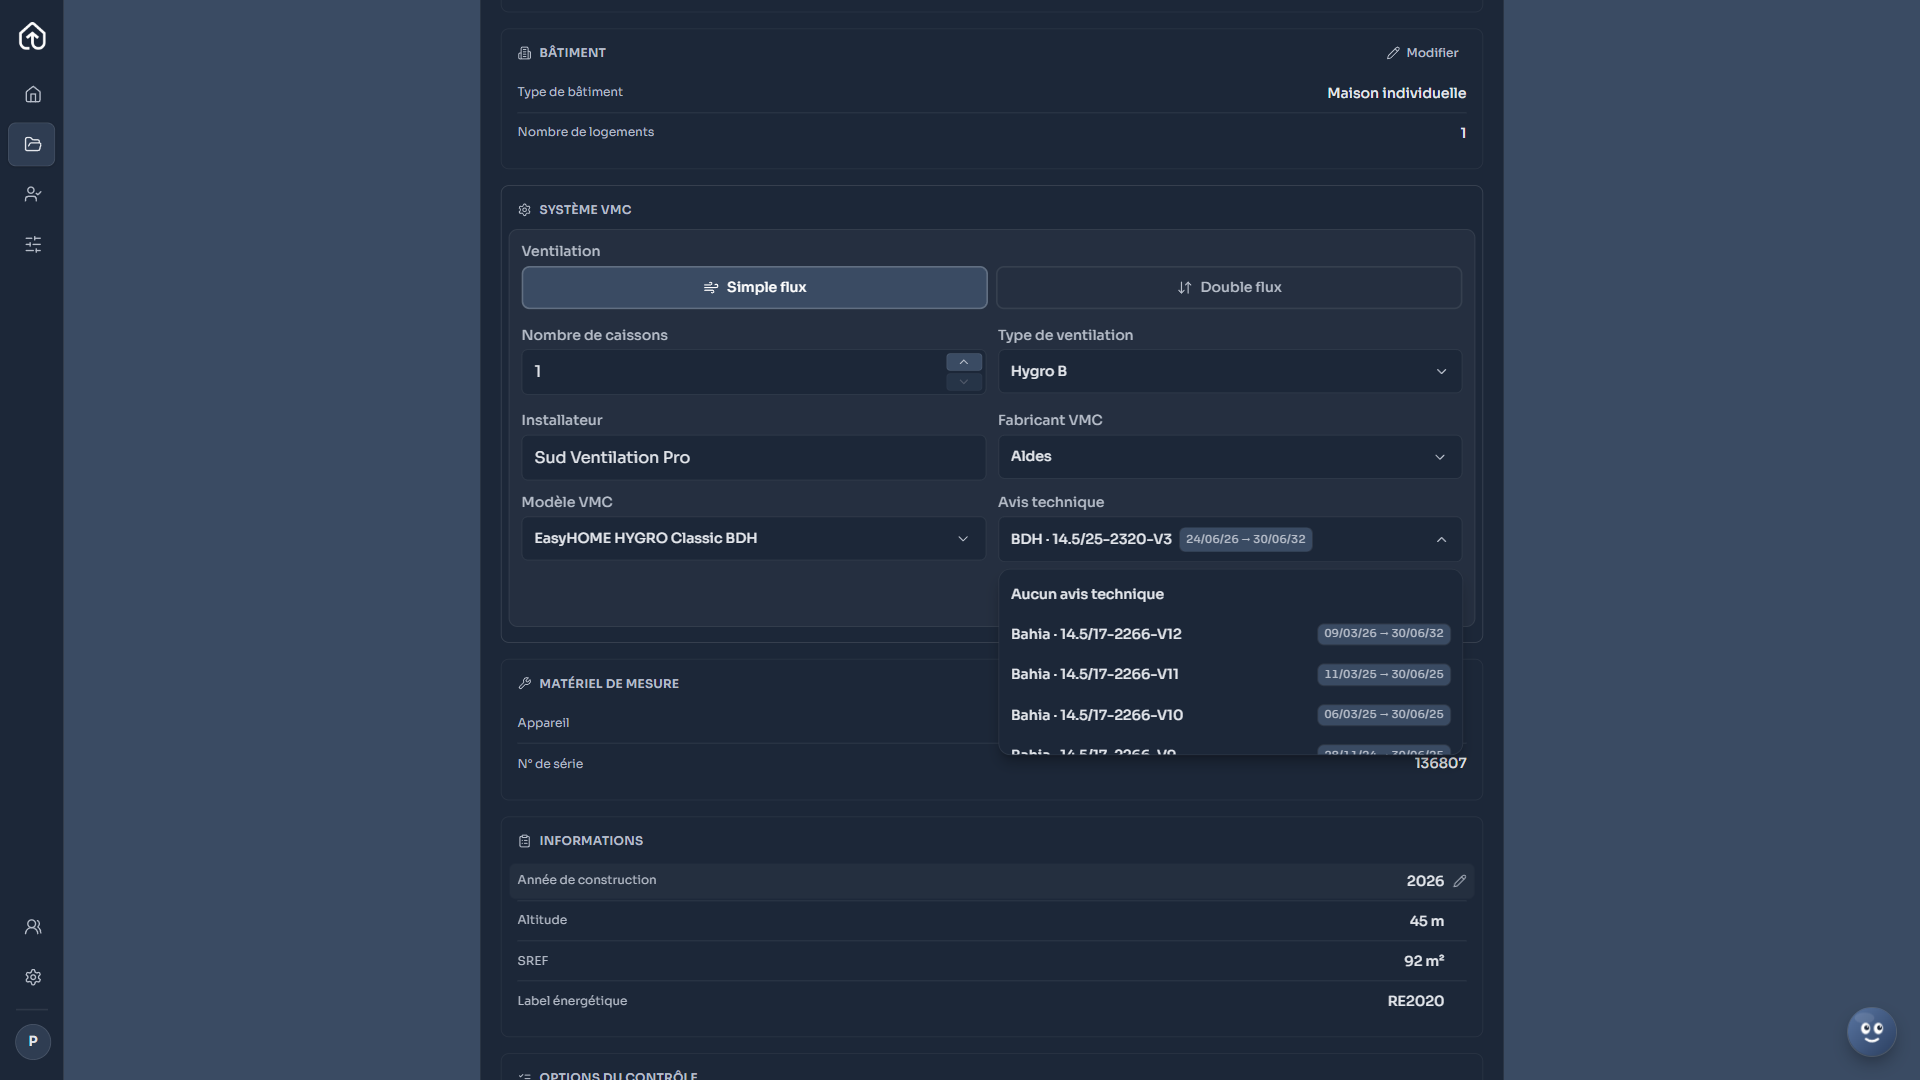The image size is (1920, 1080).
Task: Choose Bahia 14.5/17-2266-V10 option
Action: (1230, 715)
